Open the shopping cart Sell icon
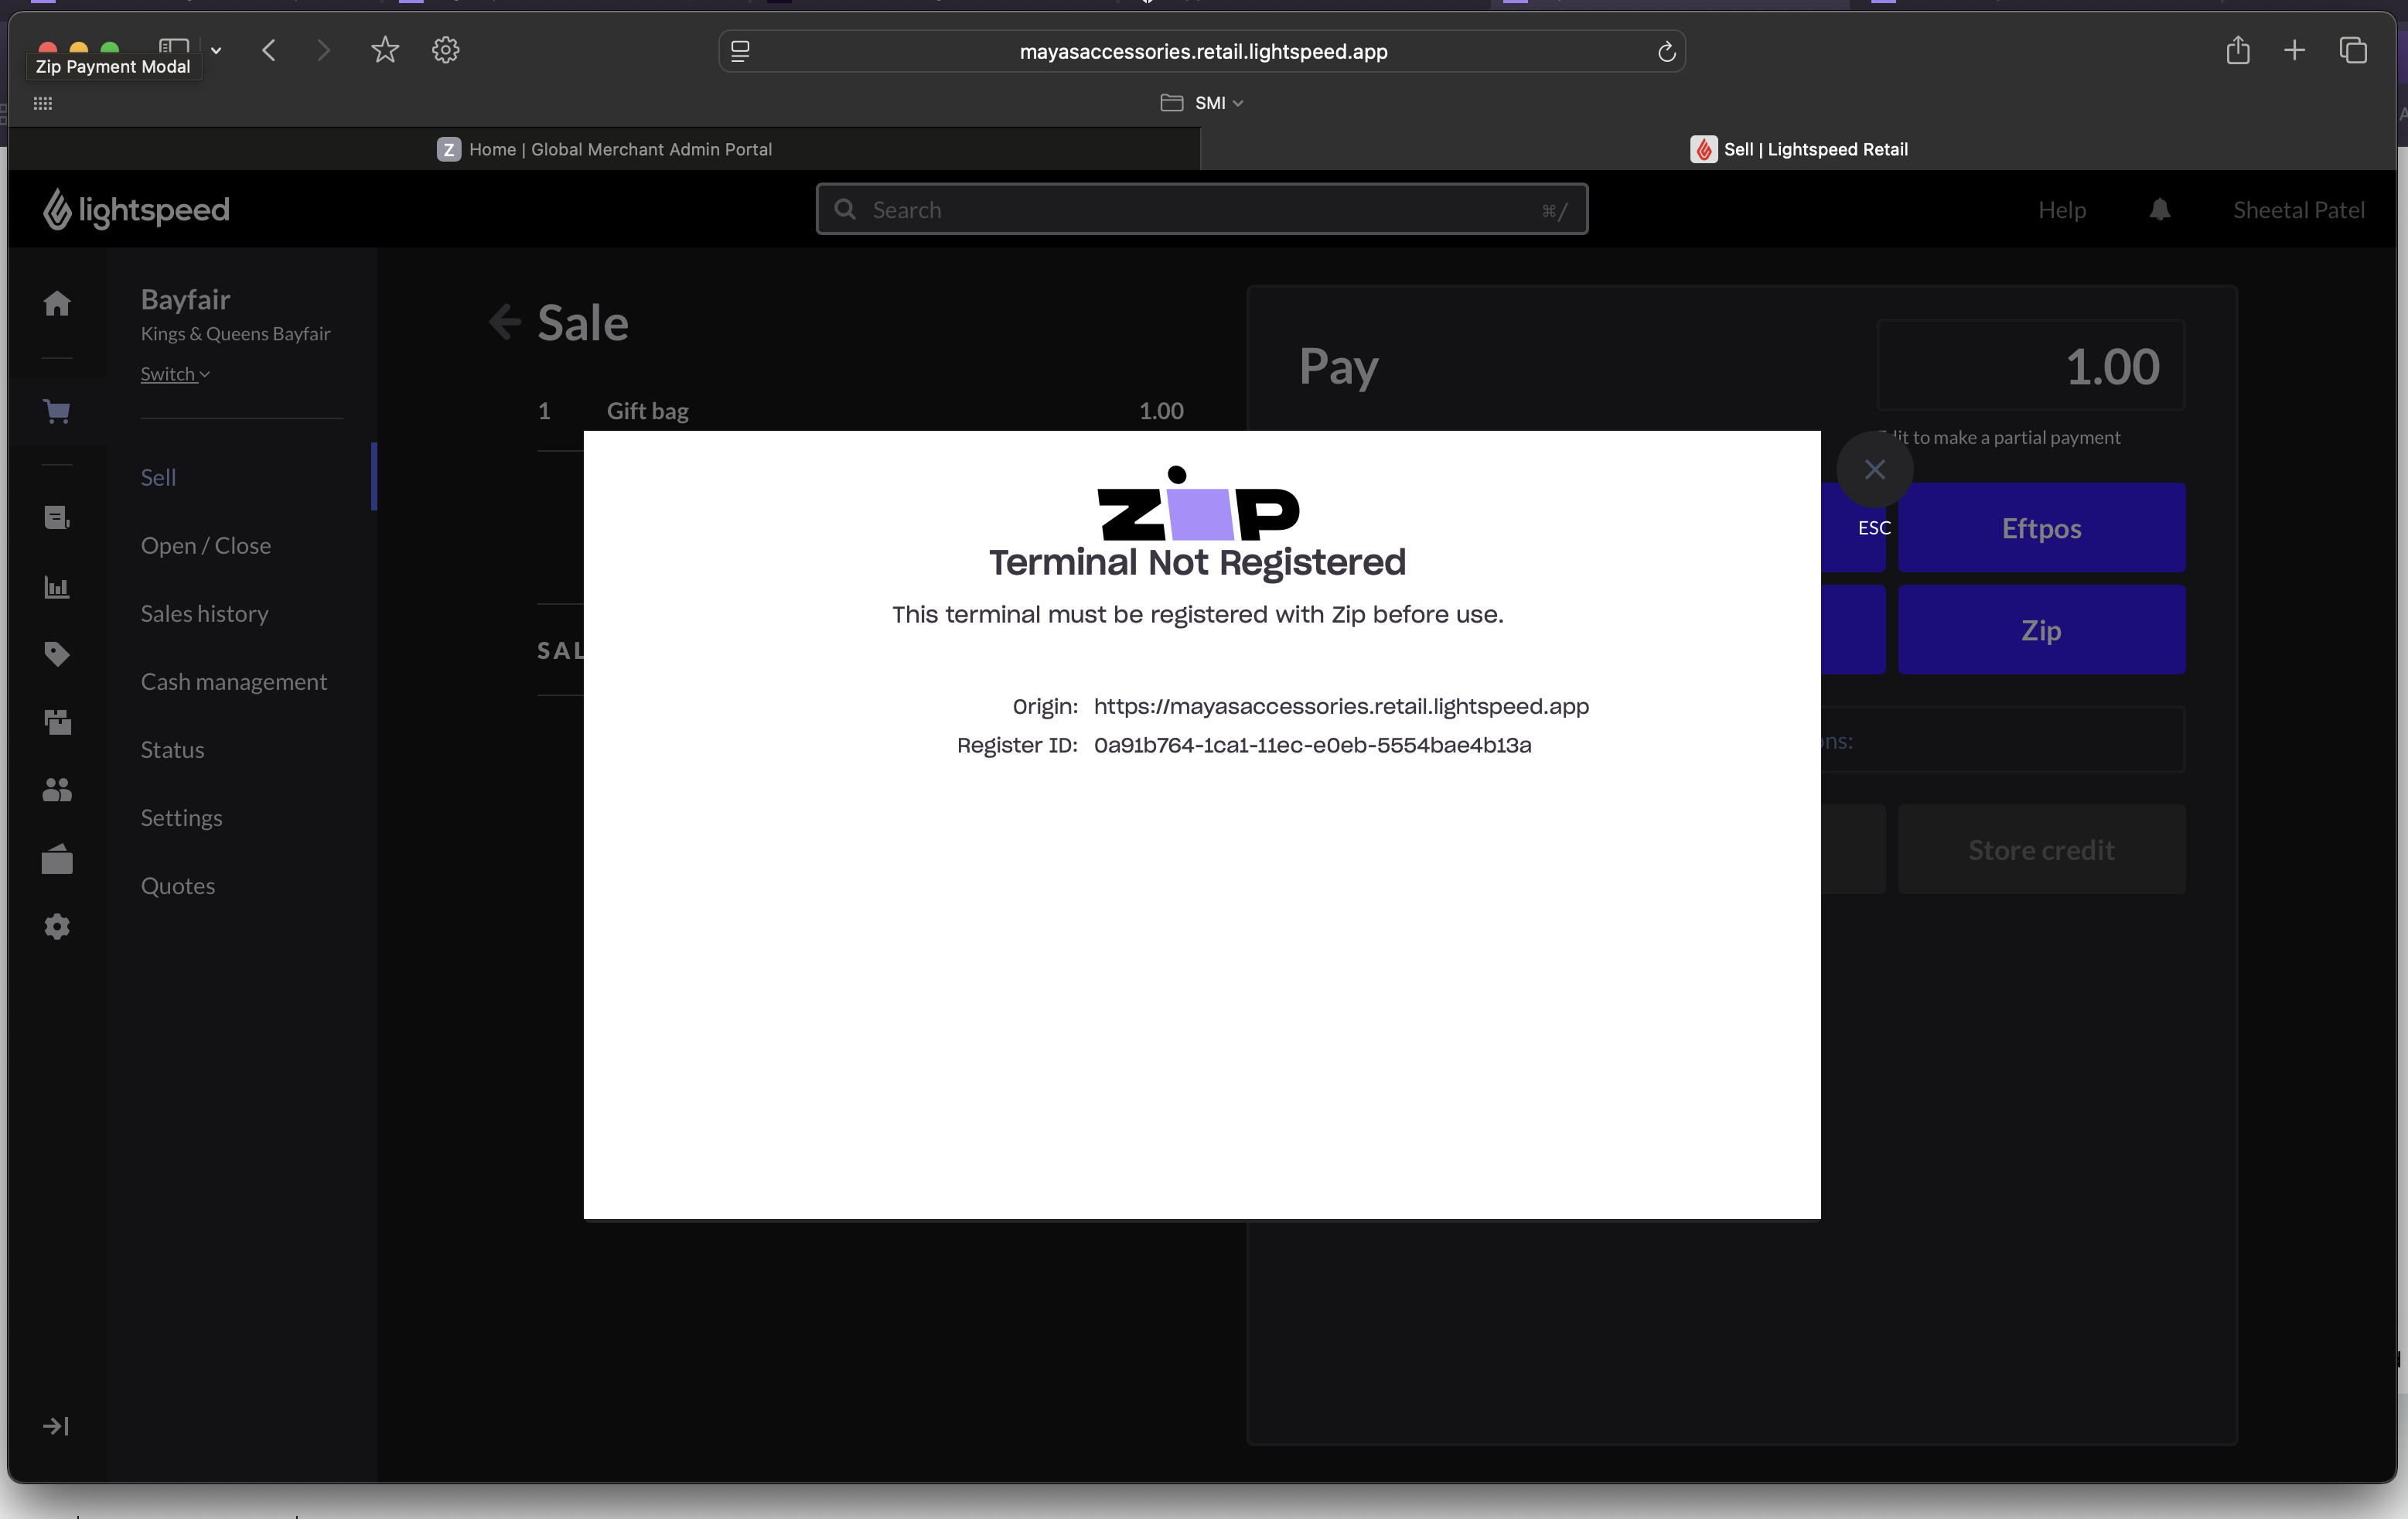The image size is (2408, 1519). click(57, 411)
